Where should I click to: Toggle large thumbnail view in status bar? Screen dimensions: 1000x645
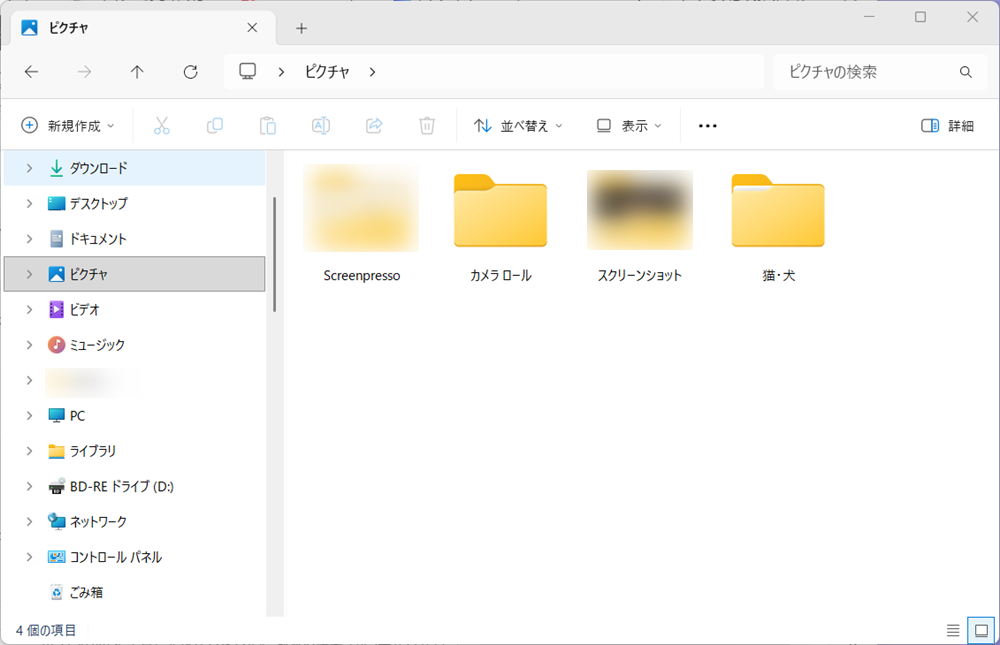click(981, 630)
